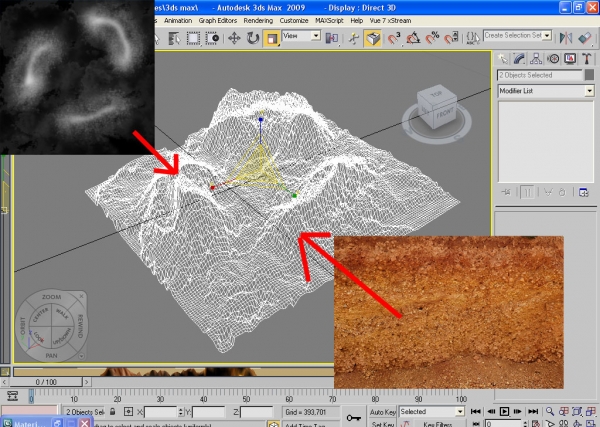Click the Play Animation button
The width and height of the screenshot is (600, 427).
[x=504, y=411]
